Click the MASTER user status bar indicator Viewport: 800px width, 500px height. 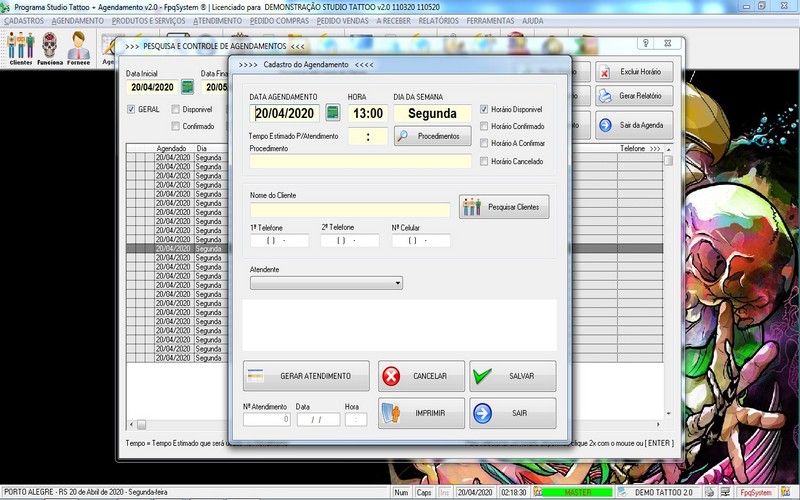click(577, 492)
